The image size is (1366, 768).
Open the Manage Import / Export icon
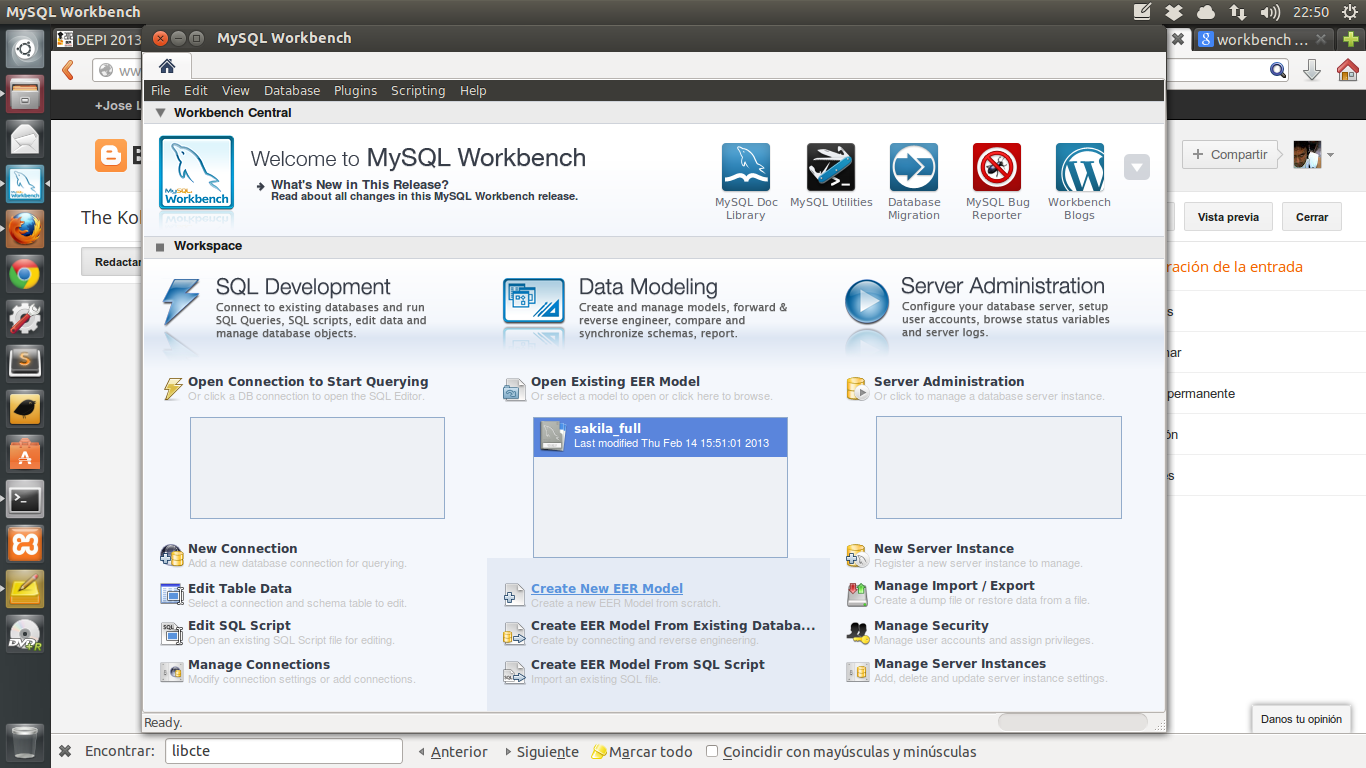point(857,592)
